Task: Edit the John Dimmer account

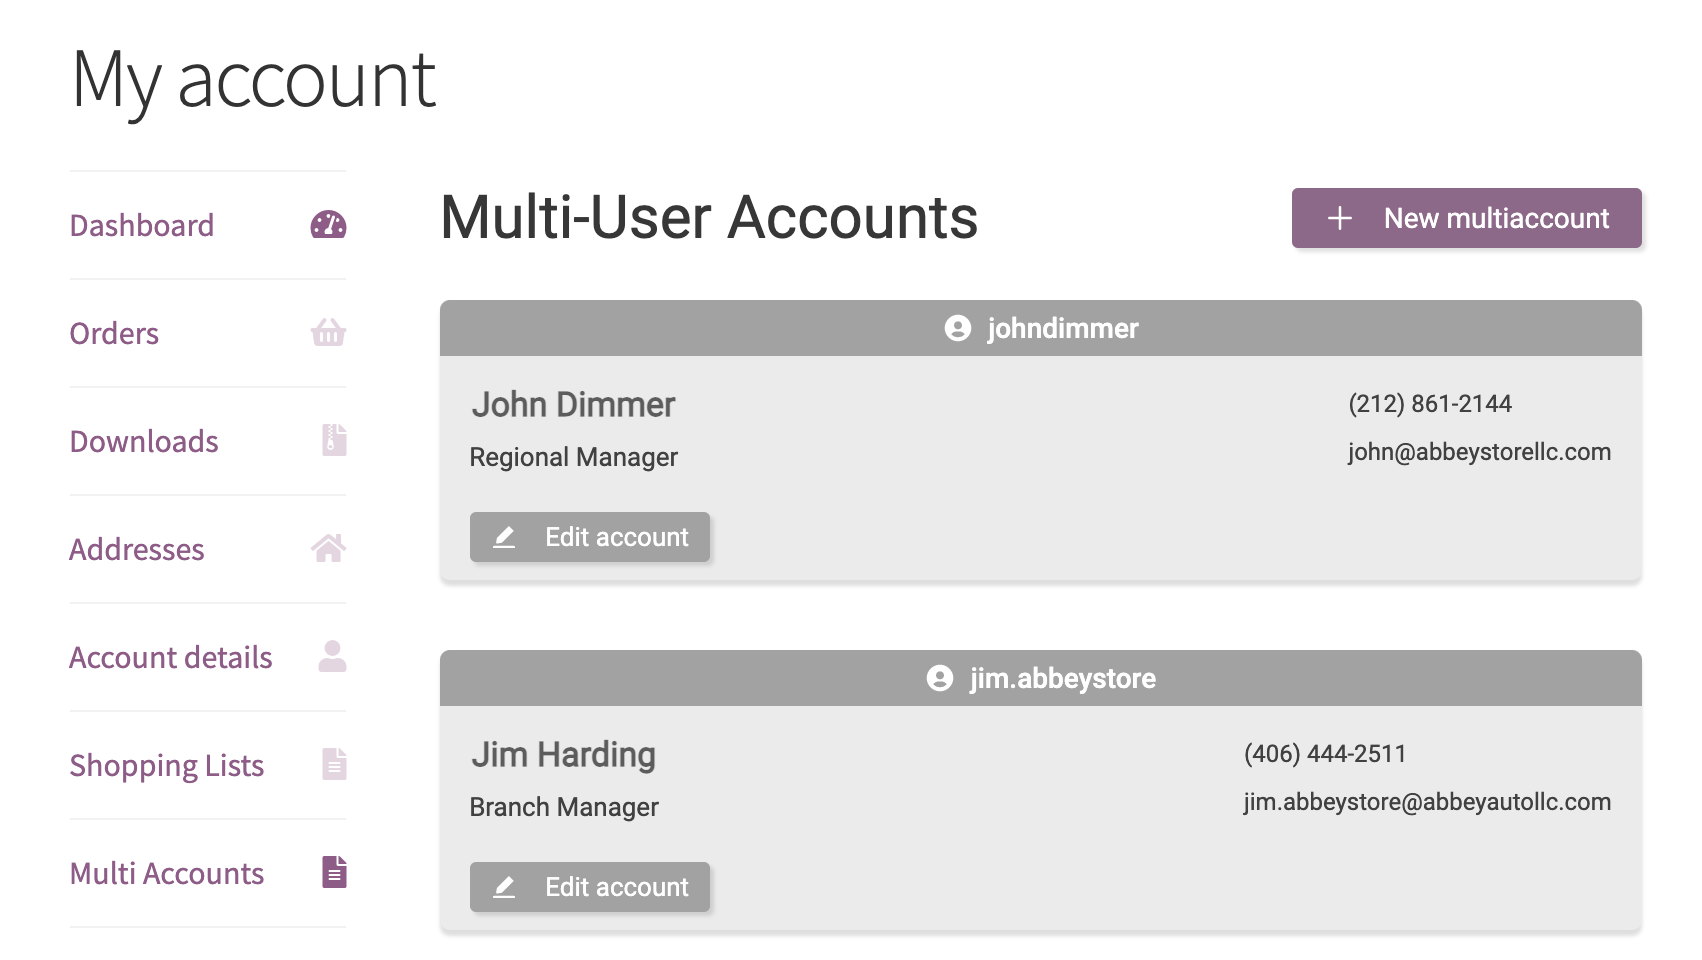Action: [590, 537]
